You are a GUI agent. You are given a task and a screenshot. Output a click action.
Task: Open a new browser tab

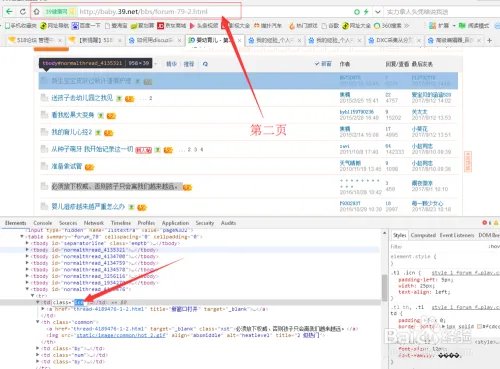[x=489, y=40]
